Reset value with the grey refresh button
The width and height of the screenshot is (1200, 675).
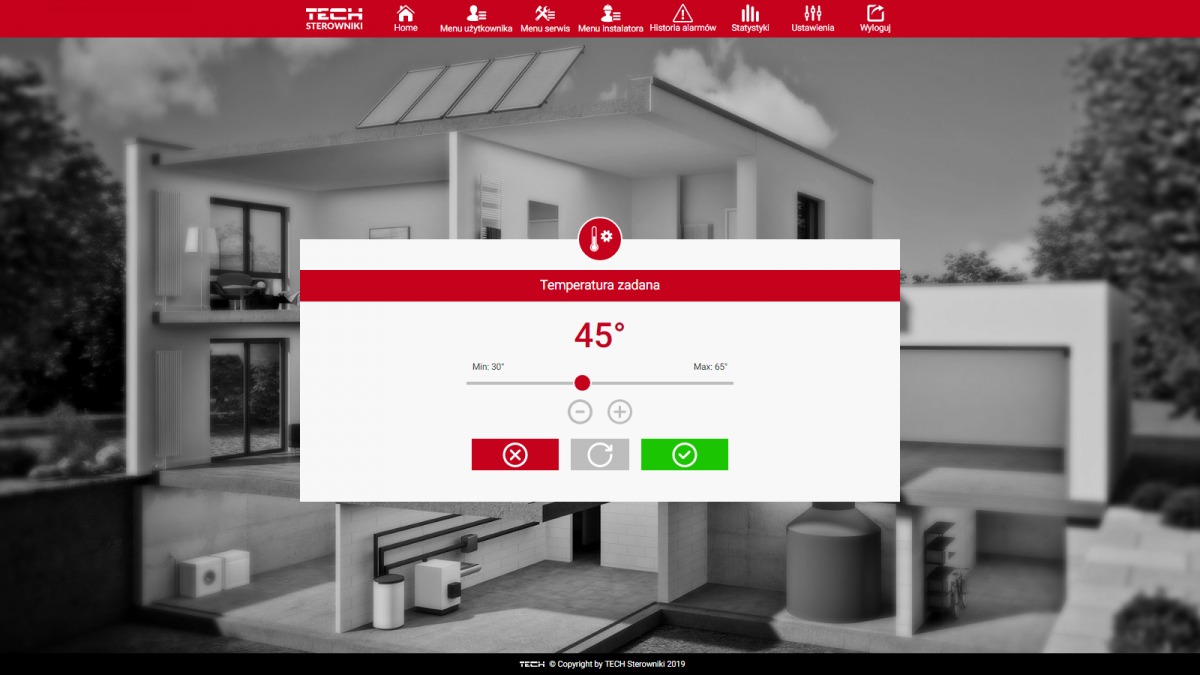pos(600,455)
